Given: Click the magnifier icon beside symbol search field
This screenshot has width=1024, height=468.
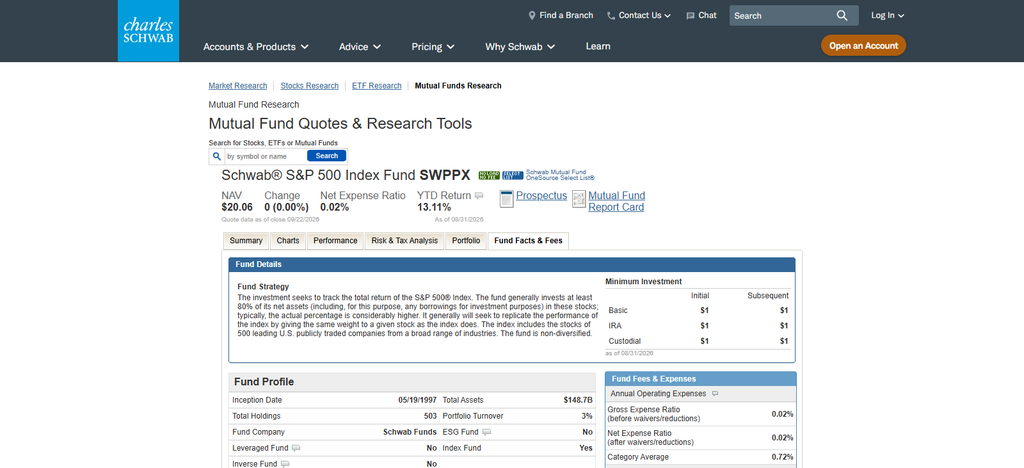Looking at the screenshot, I should (217, 156).
